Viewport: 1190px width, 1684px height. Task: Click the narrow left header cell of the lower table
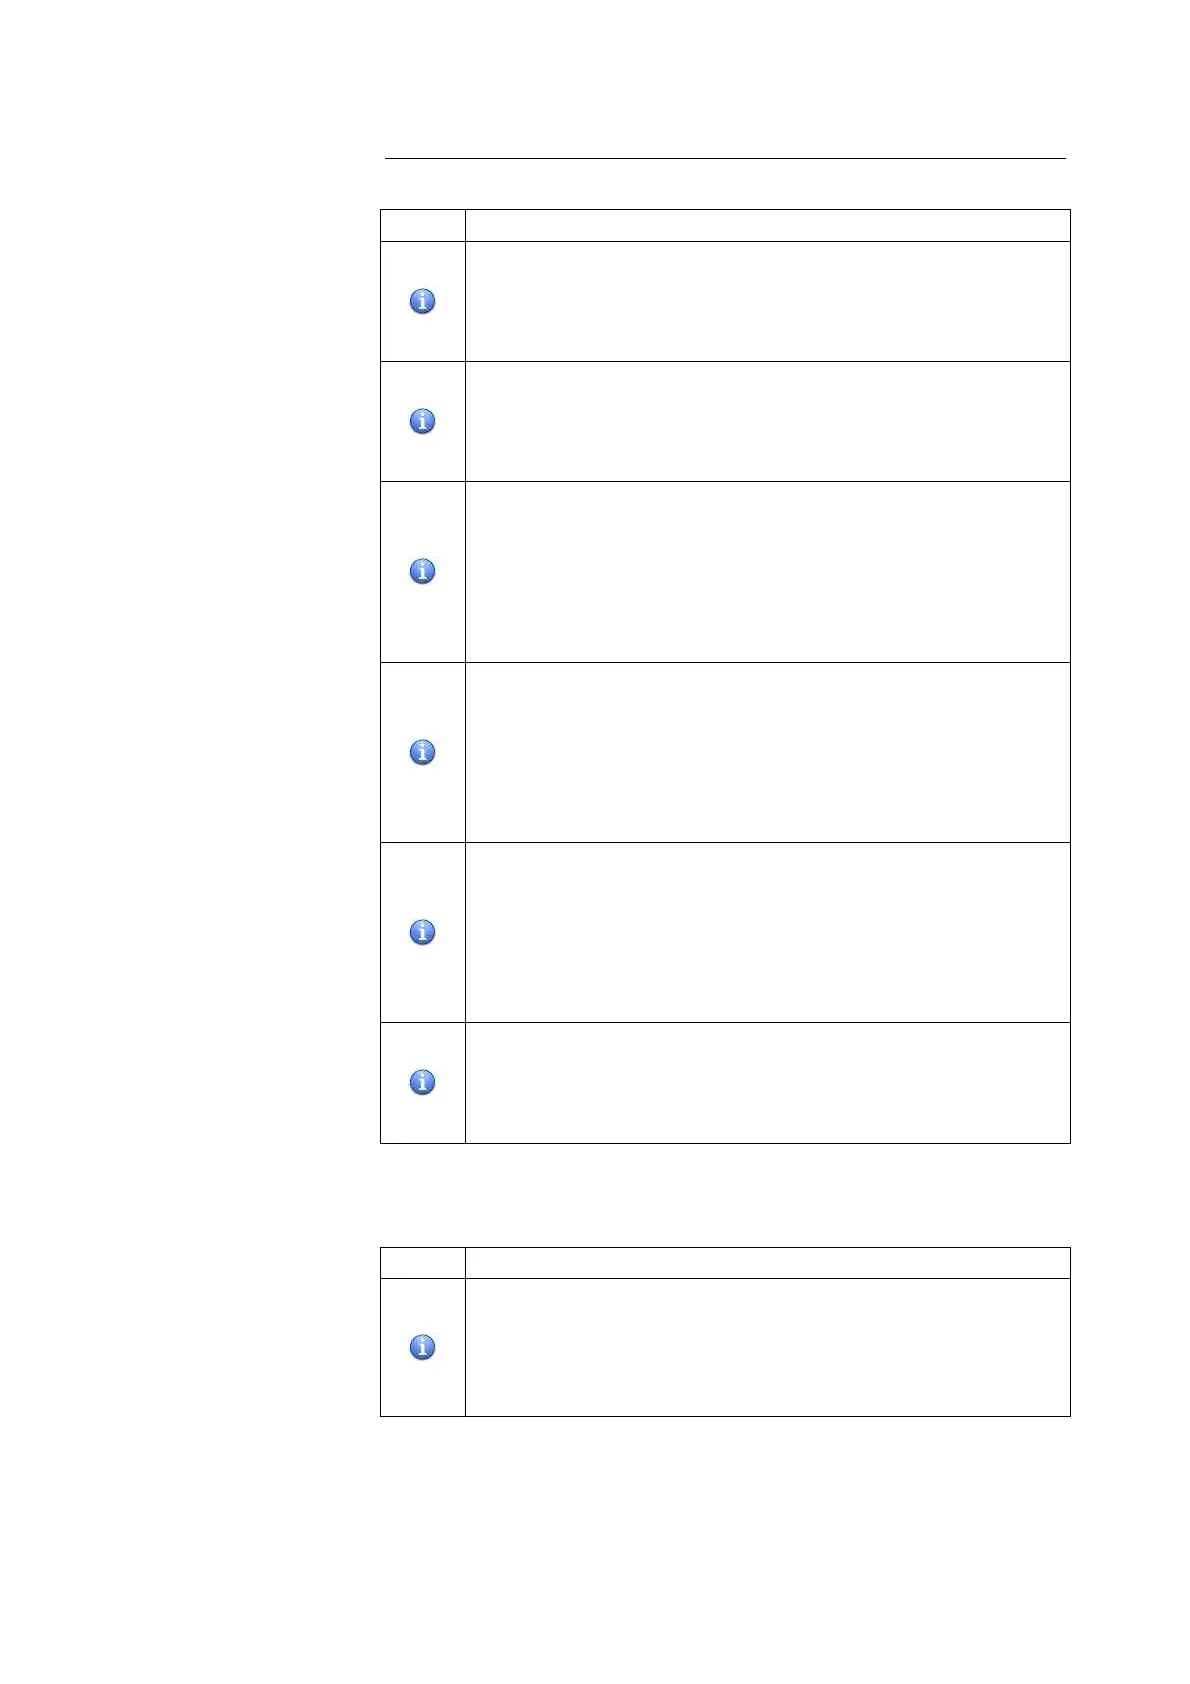[x=422, y=1263]
